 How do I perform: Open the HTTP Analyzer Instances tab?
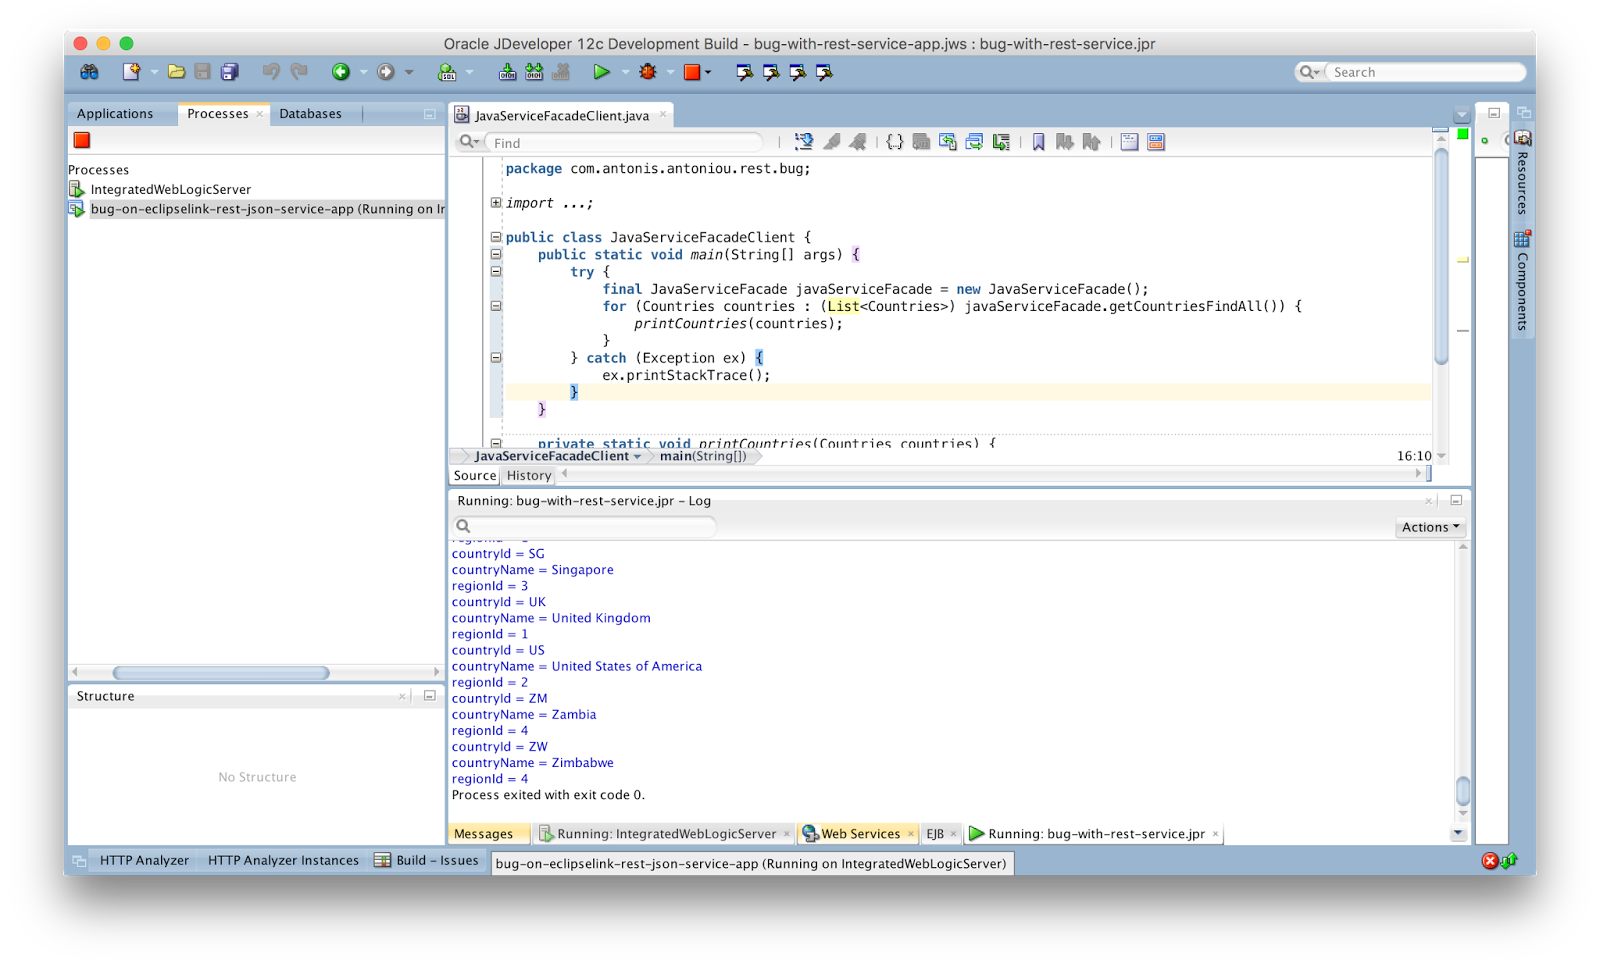[283, 860]
